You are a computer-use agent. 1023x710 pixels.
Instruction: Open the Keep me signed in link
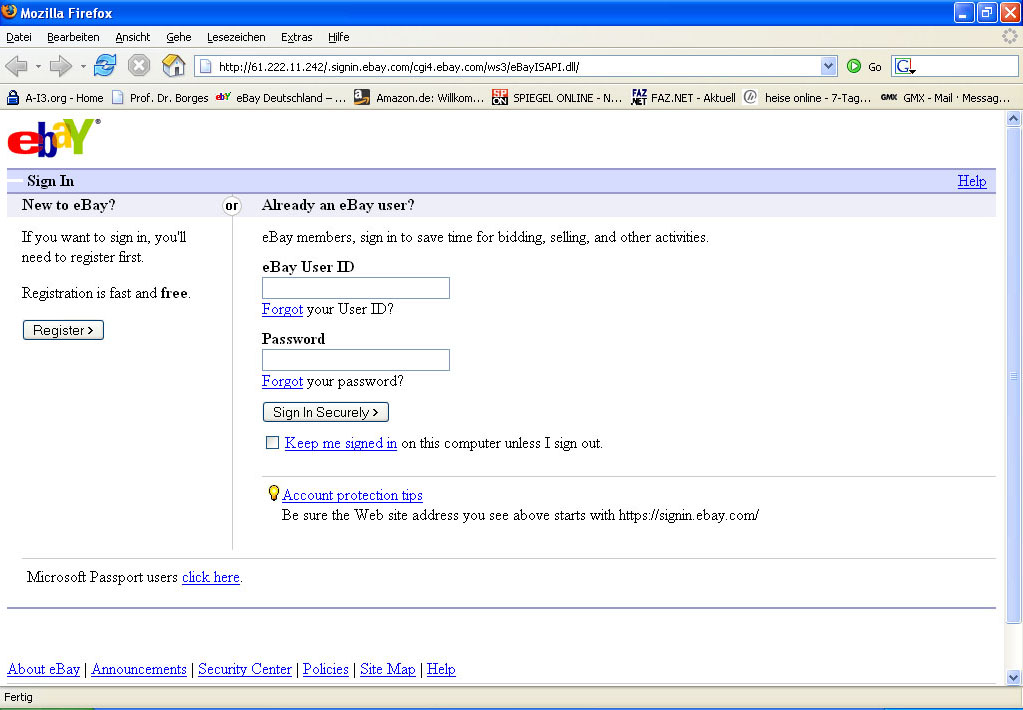pyautogui.click(x=341, y=443)
